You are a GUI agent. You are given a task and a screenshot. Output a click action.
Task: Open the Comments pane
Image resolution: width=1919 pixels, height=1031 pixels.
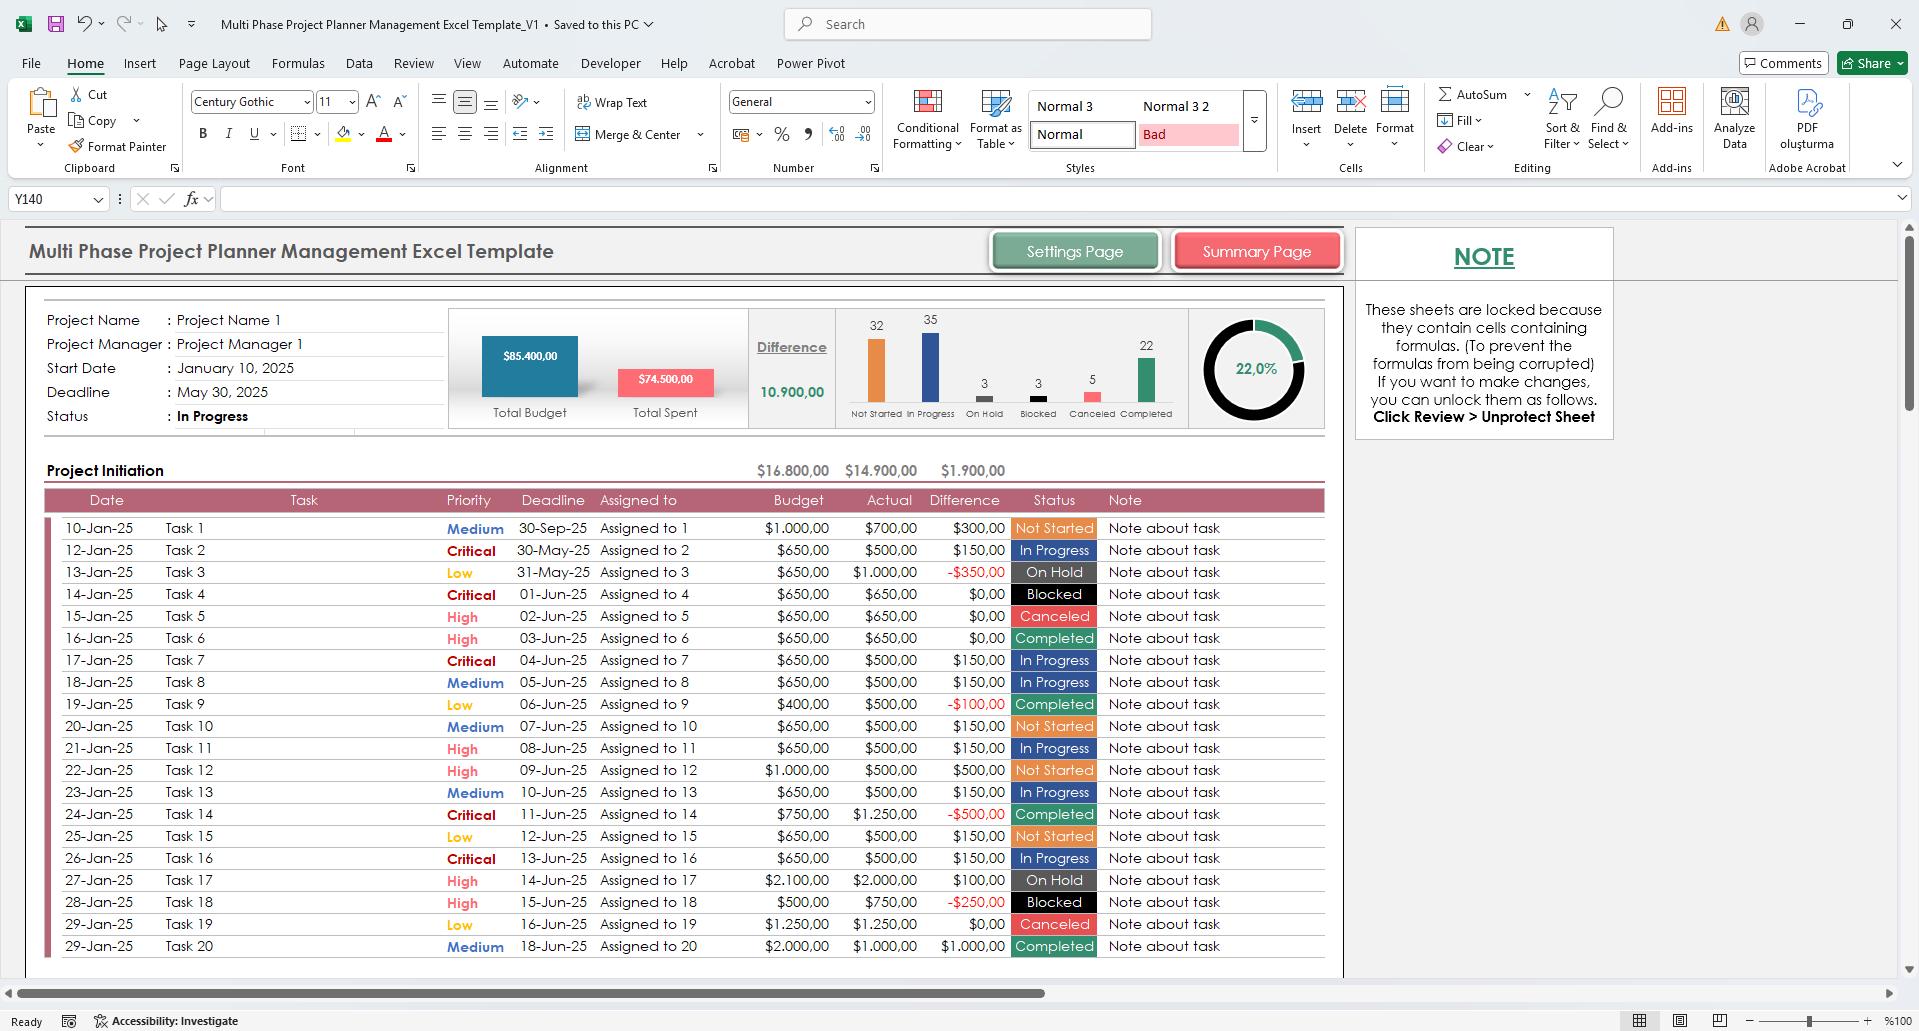[x=1784, y=63]
